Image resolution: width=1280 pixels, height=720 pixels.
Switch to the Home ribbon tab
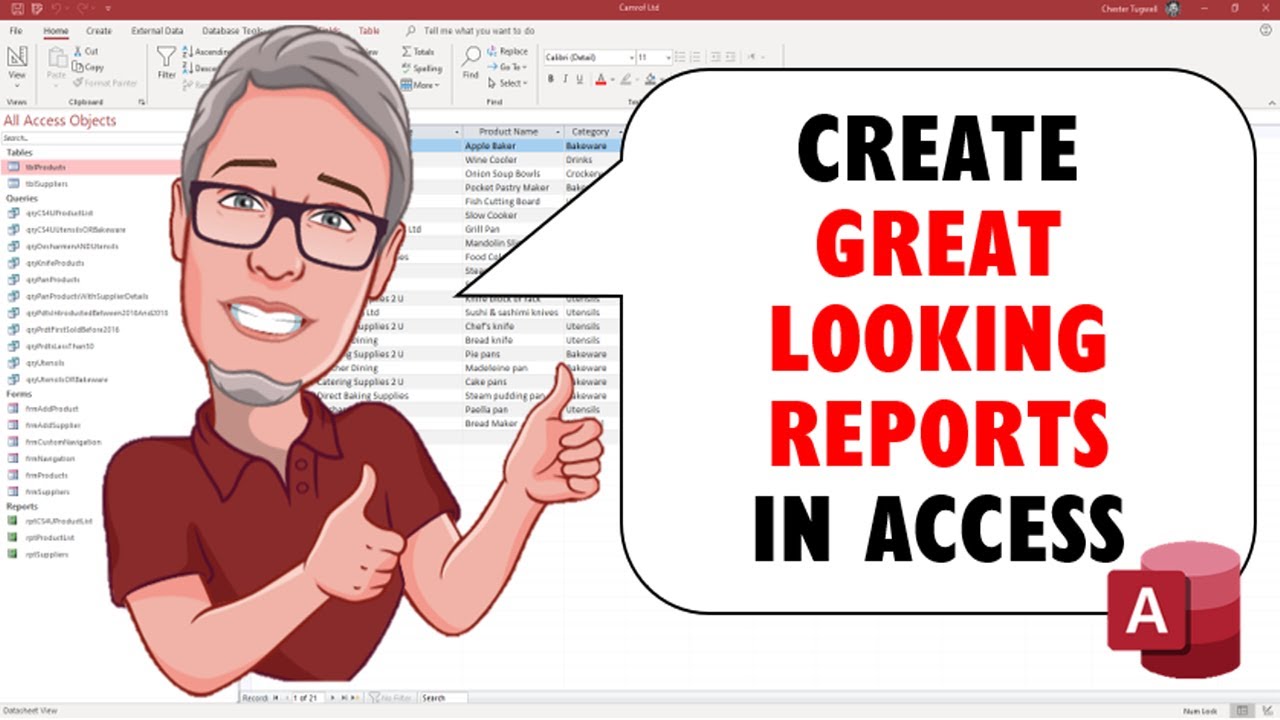pos(56,31)
